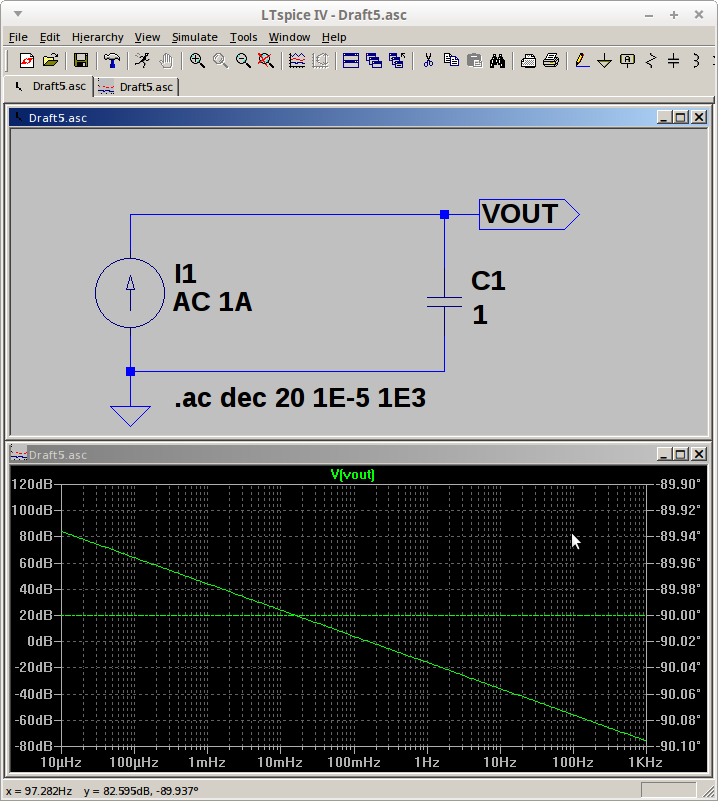Select the Label Net tool icon
Image resolution: width=718 pixels, height=801 pixels.
click(x=627, y=60)
